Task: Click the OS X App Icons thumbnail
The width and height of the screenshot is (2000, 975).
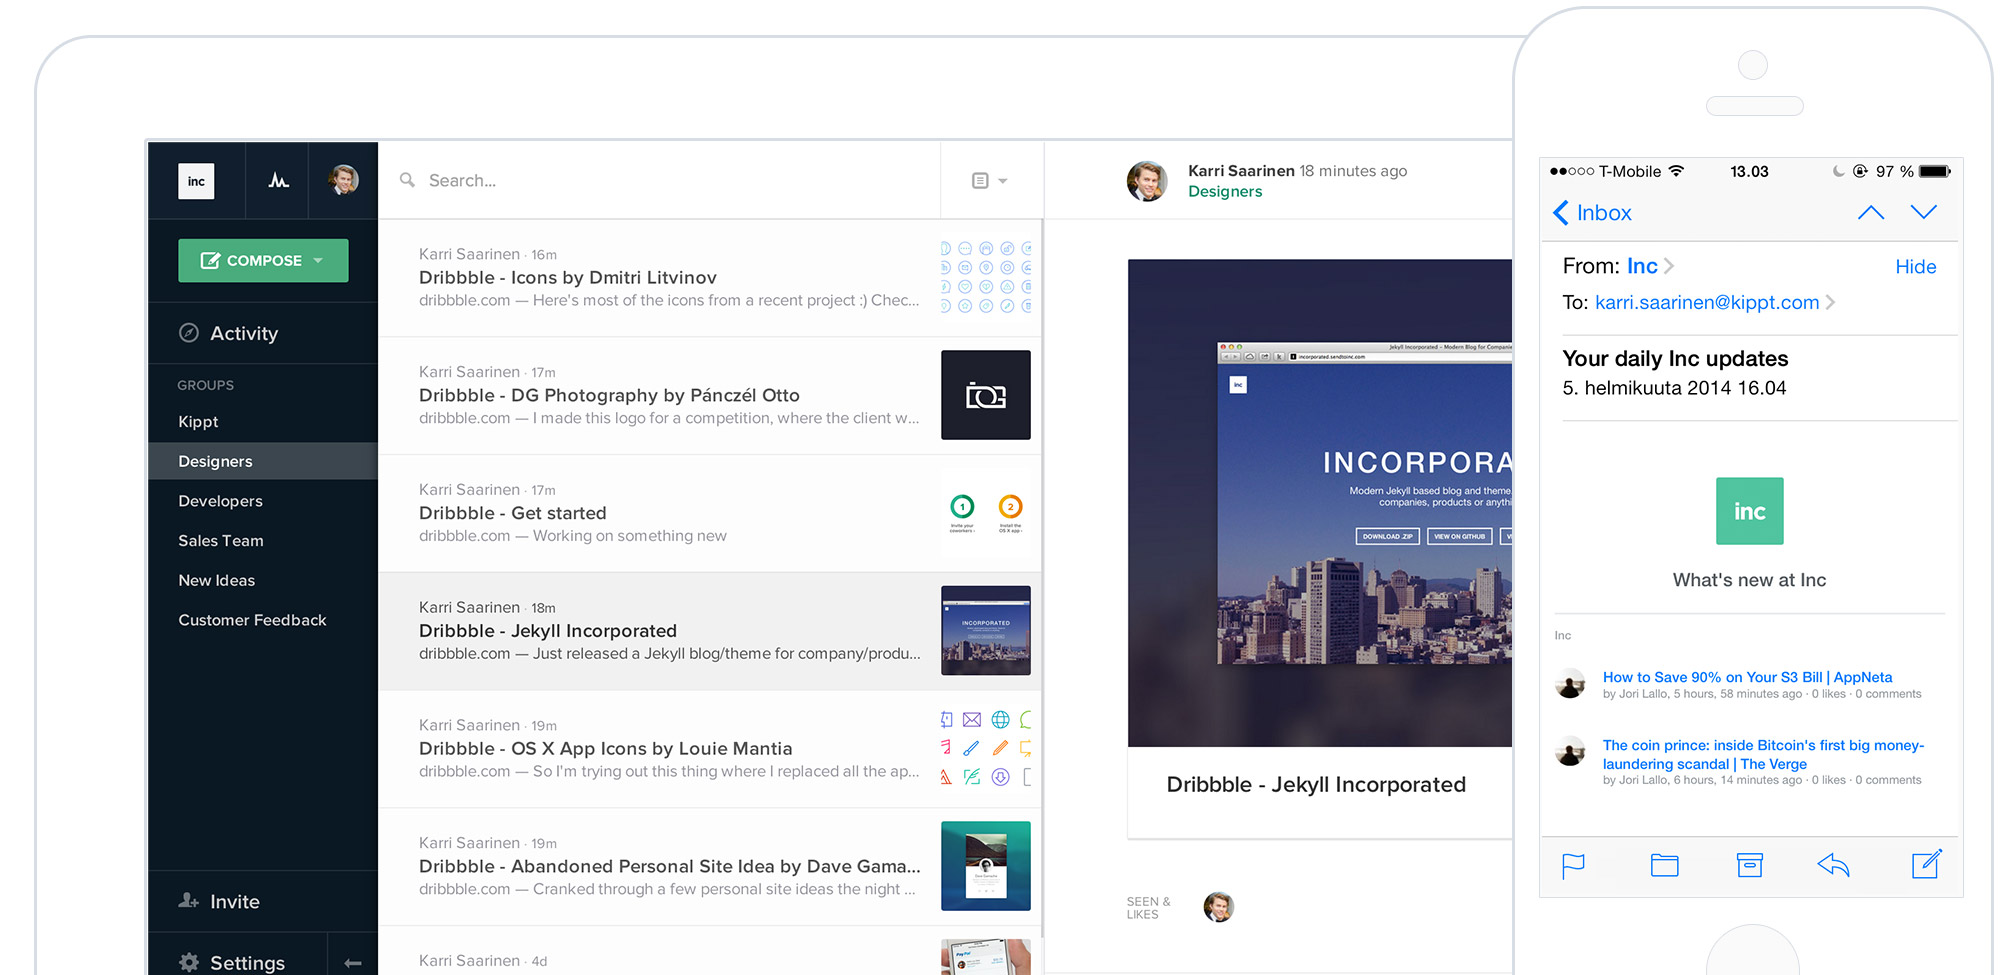Action: point(985,748)
